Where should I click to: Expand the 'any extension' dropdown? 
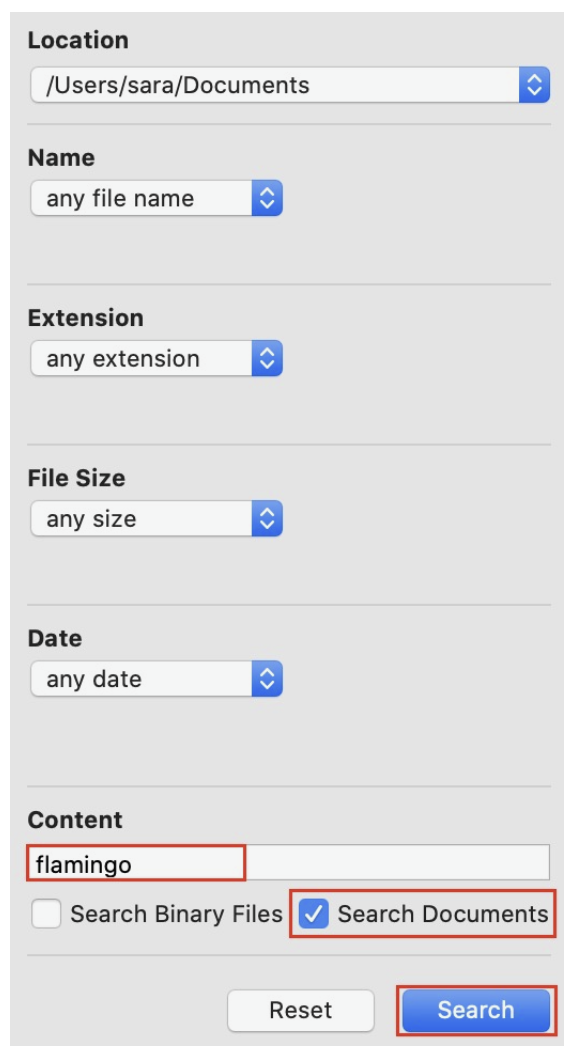[156, 358]
